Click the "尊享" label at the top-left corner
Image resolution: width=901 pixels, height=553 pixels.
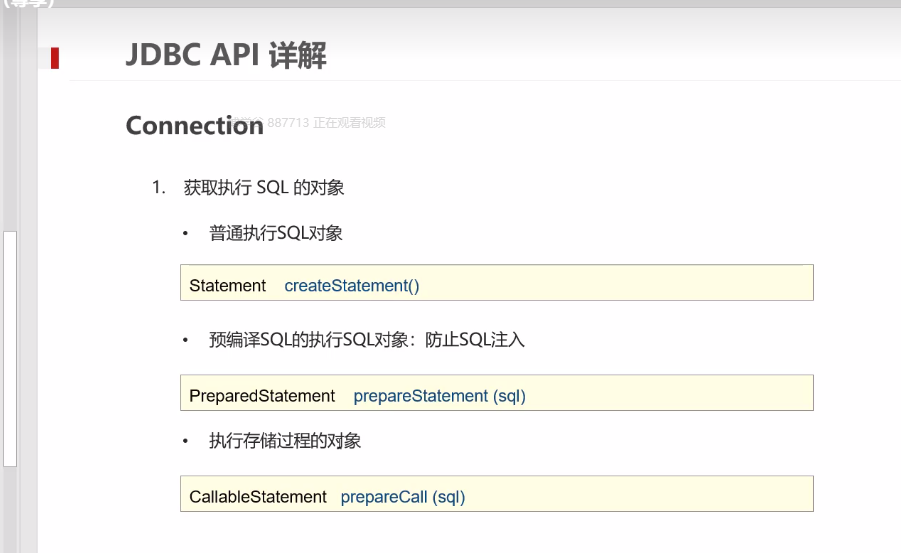pos(28,3)
